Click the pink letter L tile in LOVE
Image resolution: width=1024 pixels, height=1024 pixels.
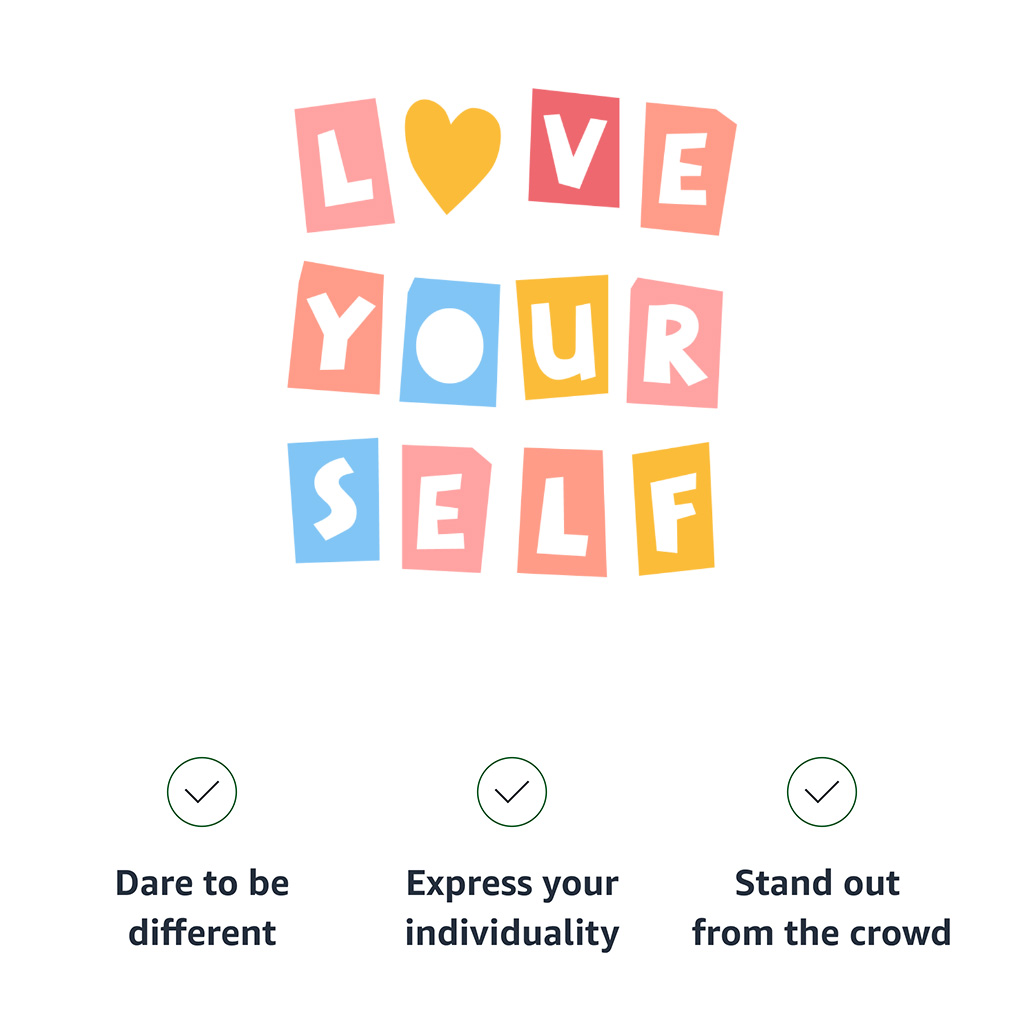pyautogui.click(x=343, y=165)
